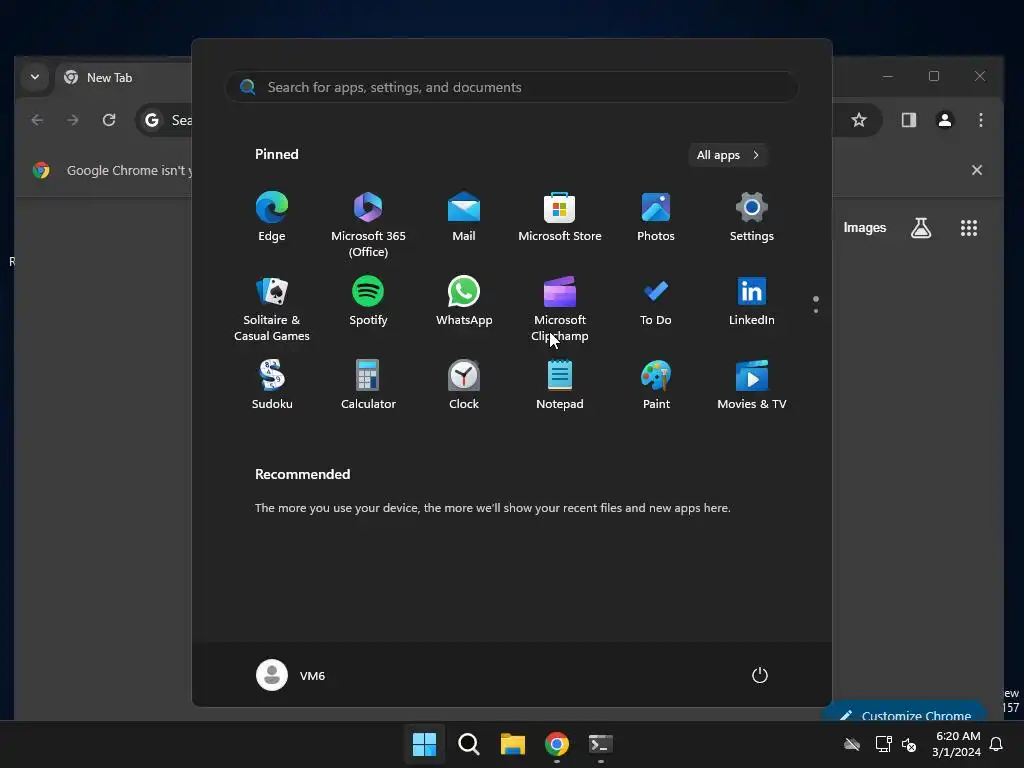Click the Google G icon in address bar
1024x768 pixels.
coord(152,120)
